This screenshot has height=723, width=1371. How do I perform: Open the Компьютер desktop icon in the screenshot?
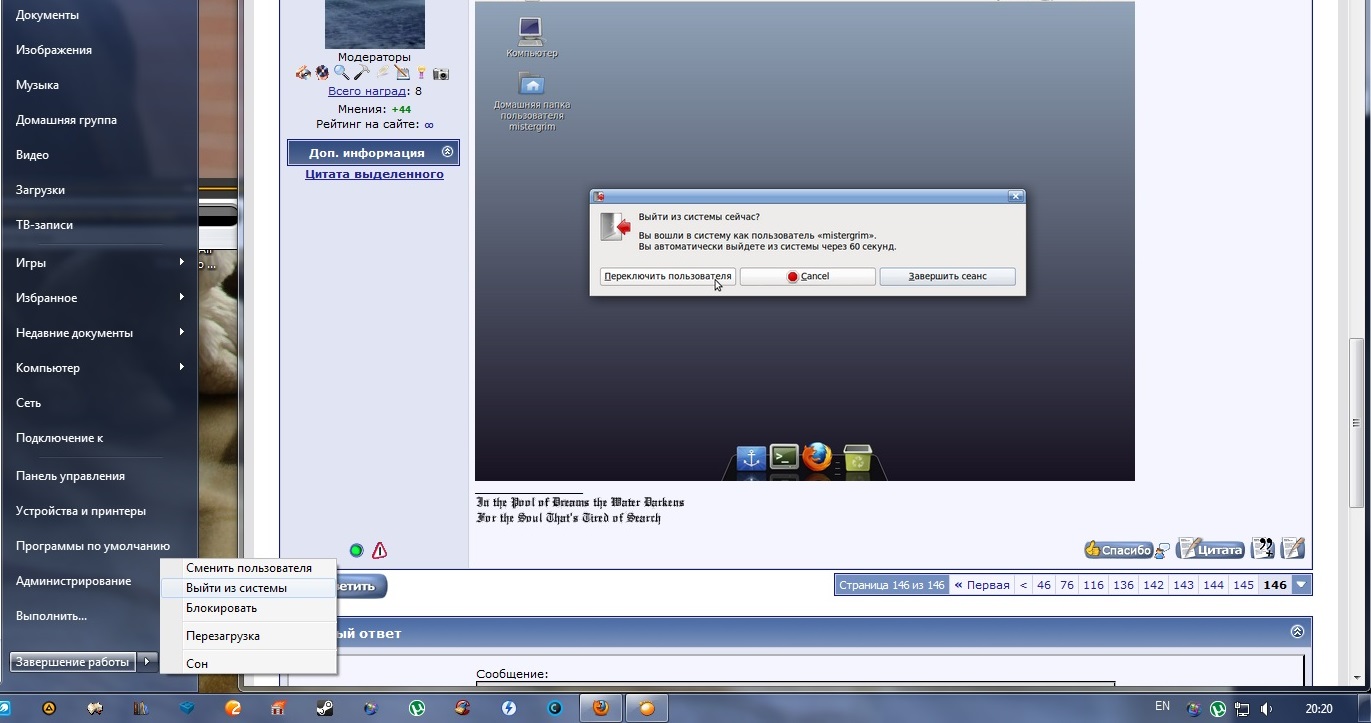[531, 31]
